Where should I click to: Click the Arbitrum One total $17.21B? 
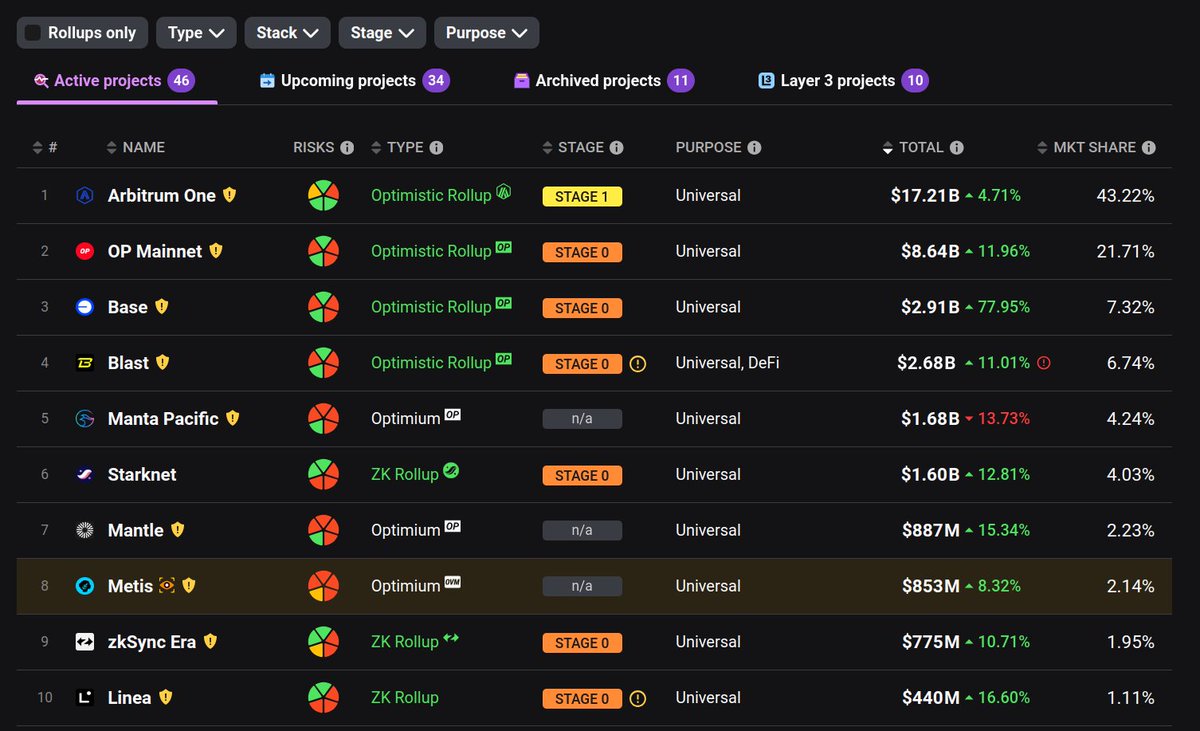[x=925, y=196]
